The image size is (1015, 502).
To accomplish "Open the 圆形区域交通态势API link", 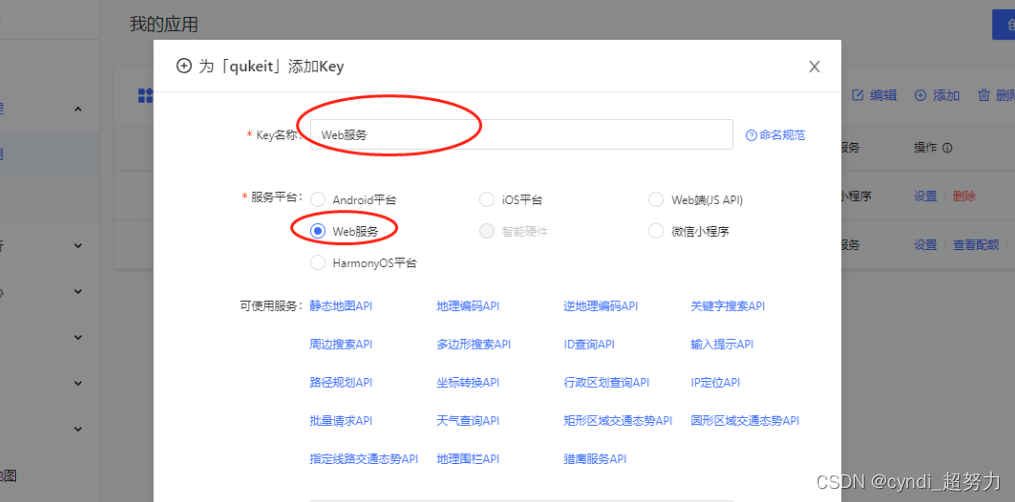I will coord(745,420).
